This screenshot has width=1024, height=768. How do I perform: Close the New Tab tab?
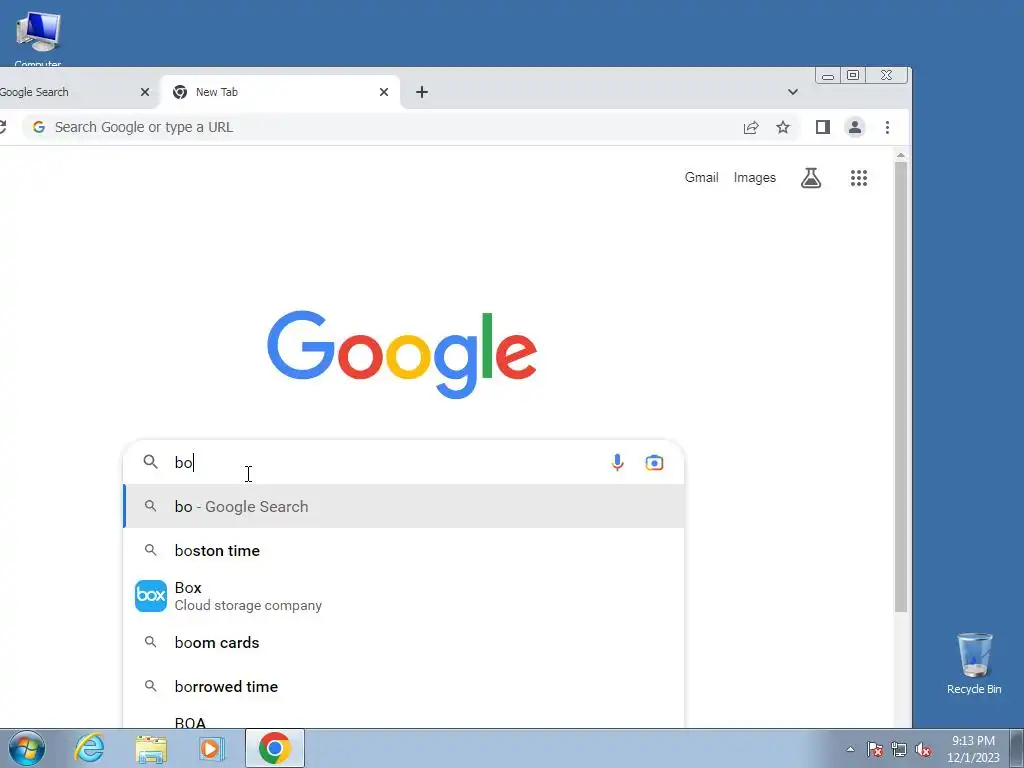(x=384, y=92)
